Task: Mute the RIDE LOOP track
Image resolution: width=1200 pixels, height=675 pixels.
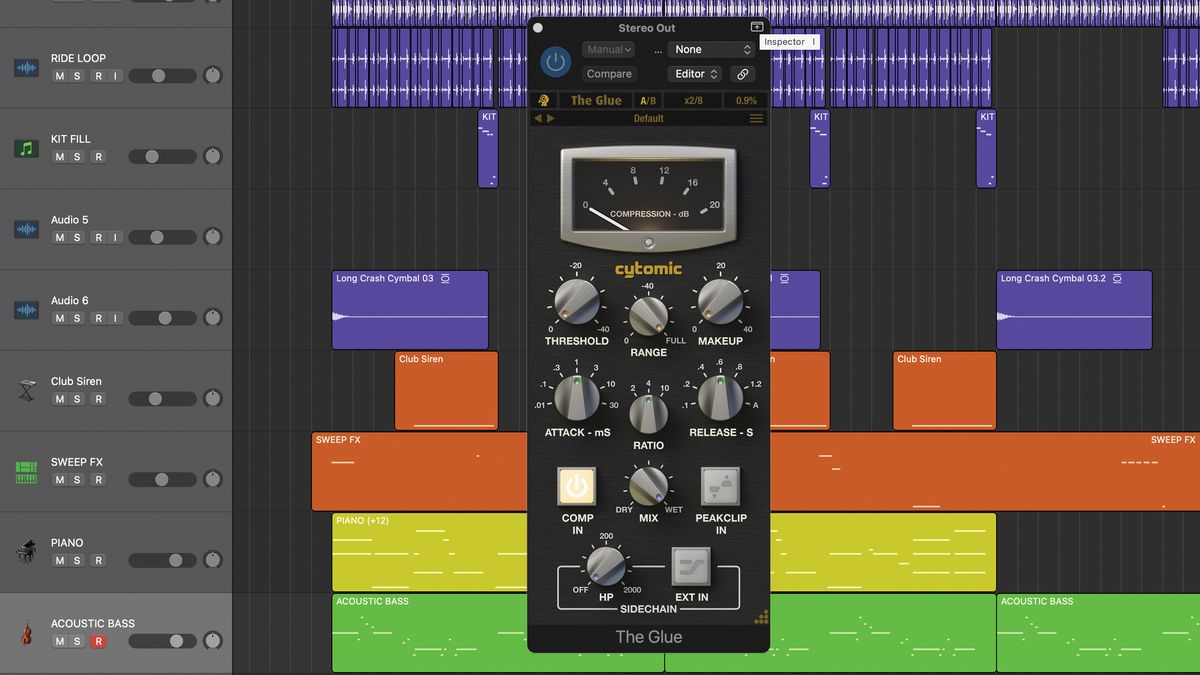Action: 59,76
